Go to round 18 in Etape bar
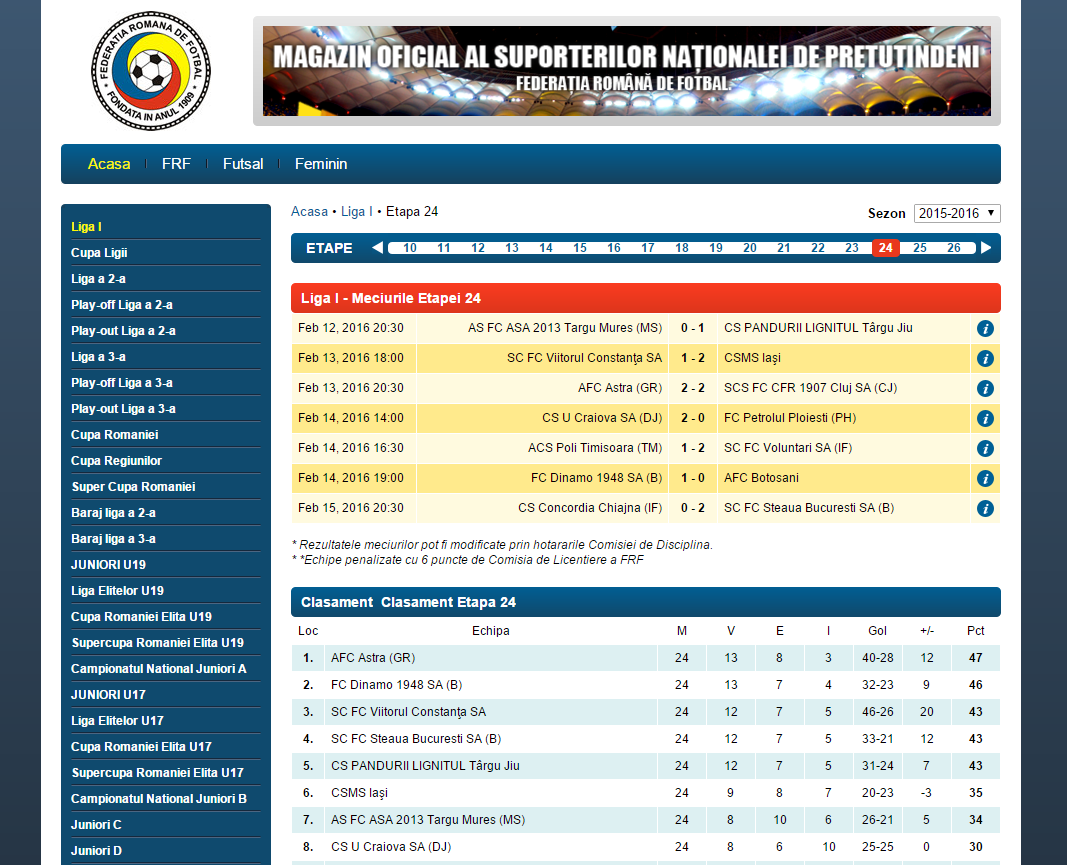This screenshot has width=1067, height=865. click(x=682, y=248)
